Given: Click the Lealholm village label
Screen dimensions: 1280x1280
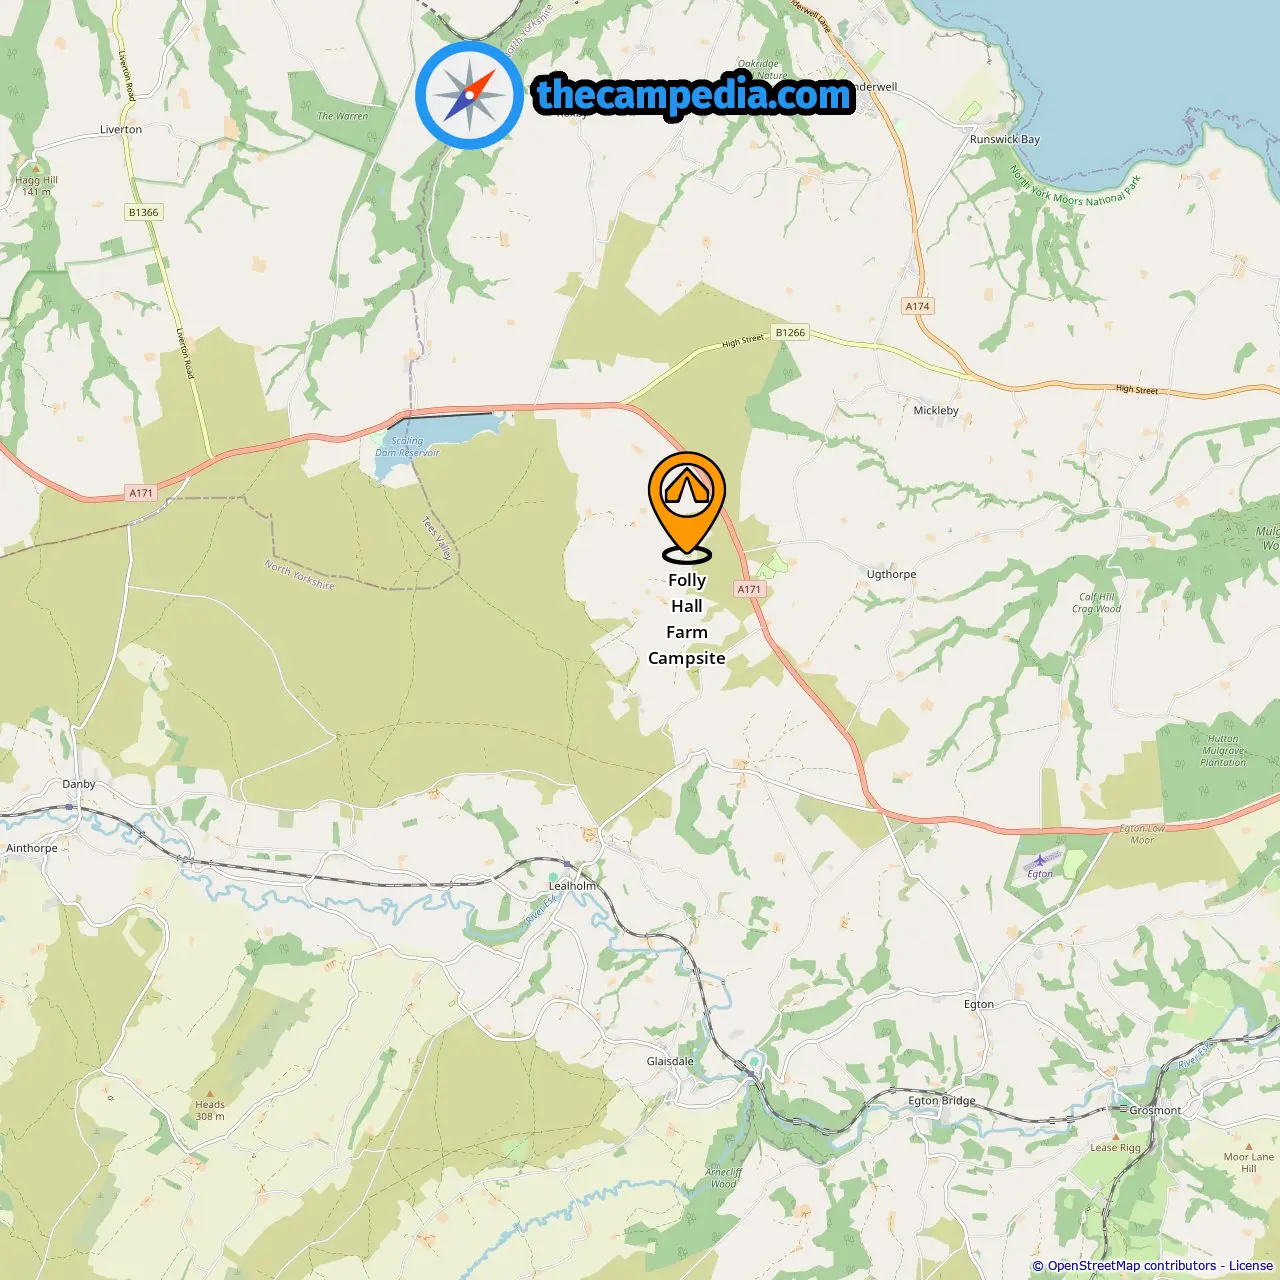Looking at the screenshot, I should tap(572, 886).
